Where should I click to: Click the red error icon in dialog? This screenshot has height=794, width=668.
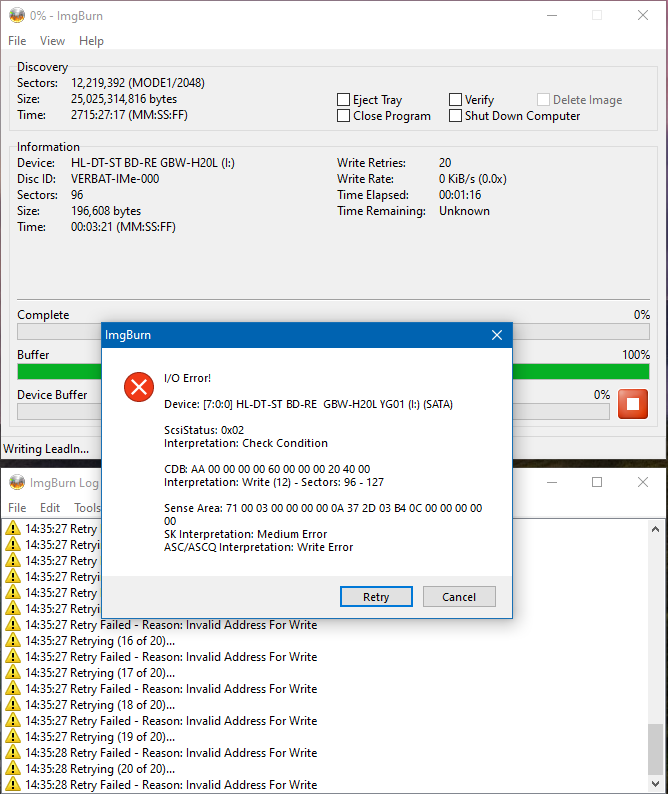tap(139, 387)
